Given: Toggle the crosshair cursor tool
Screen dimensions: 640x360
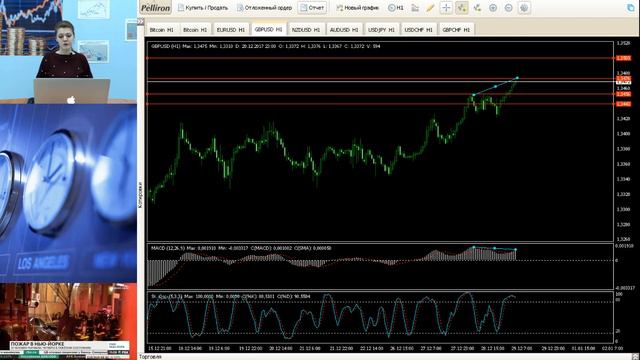Looking at the screenshot, I should 446,8.
